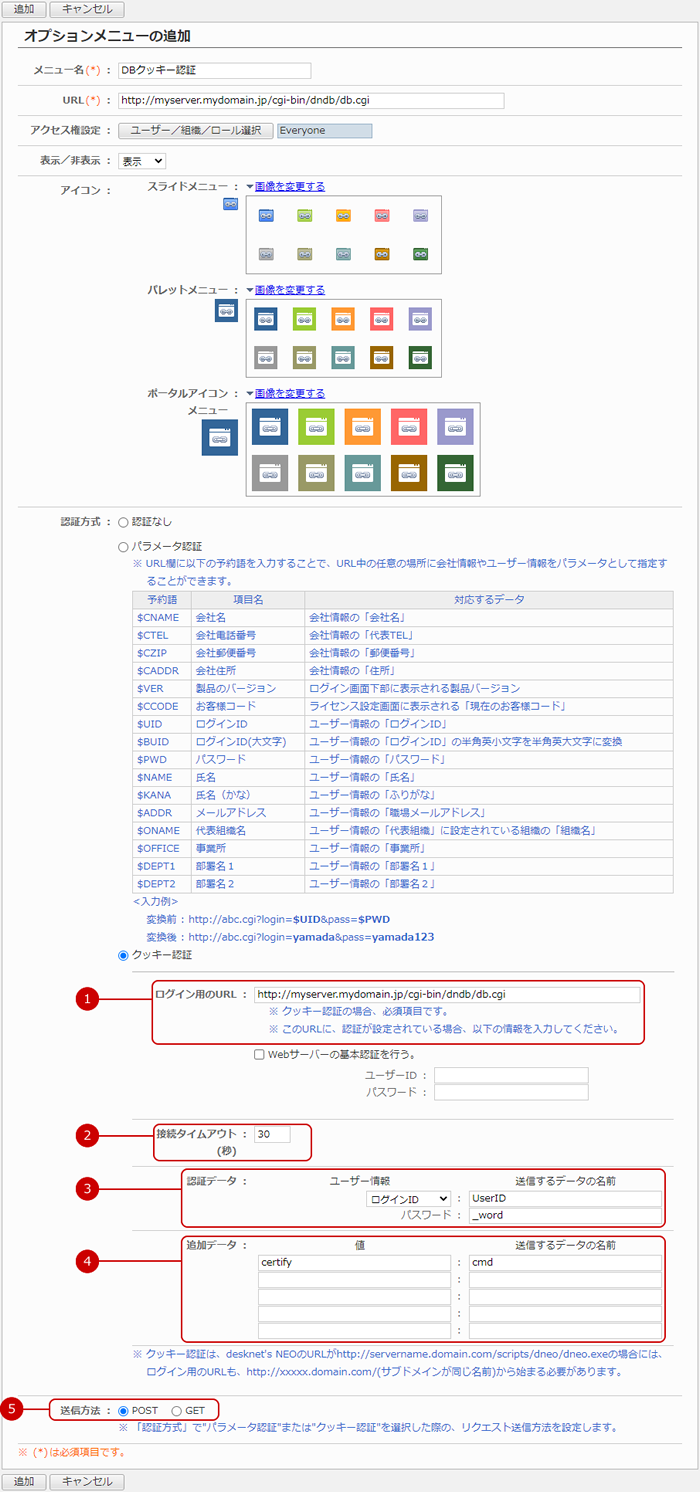Click the ログインID(大文字) item cell

click(x=247, y=742)
